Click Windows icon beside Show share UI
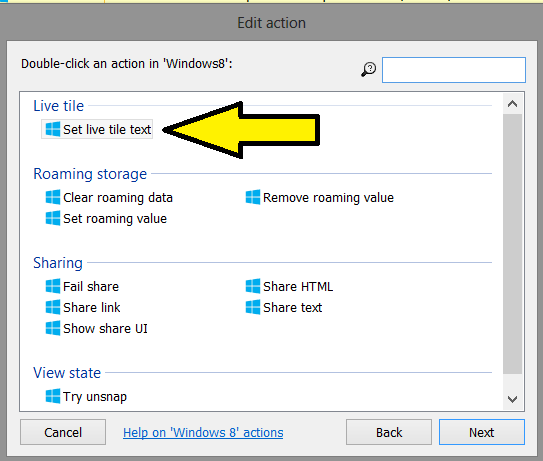 pyautogui.click(x=53, y=328)
